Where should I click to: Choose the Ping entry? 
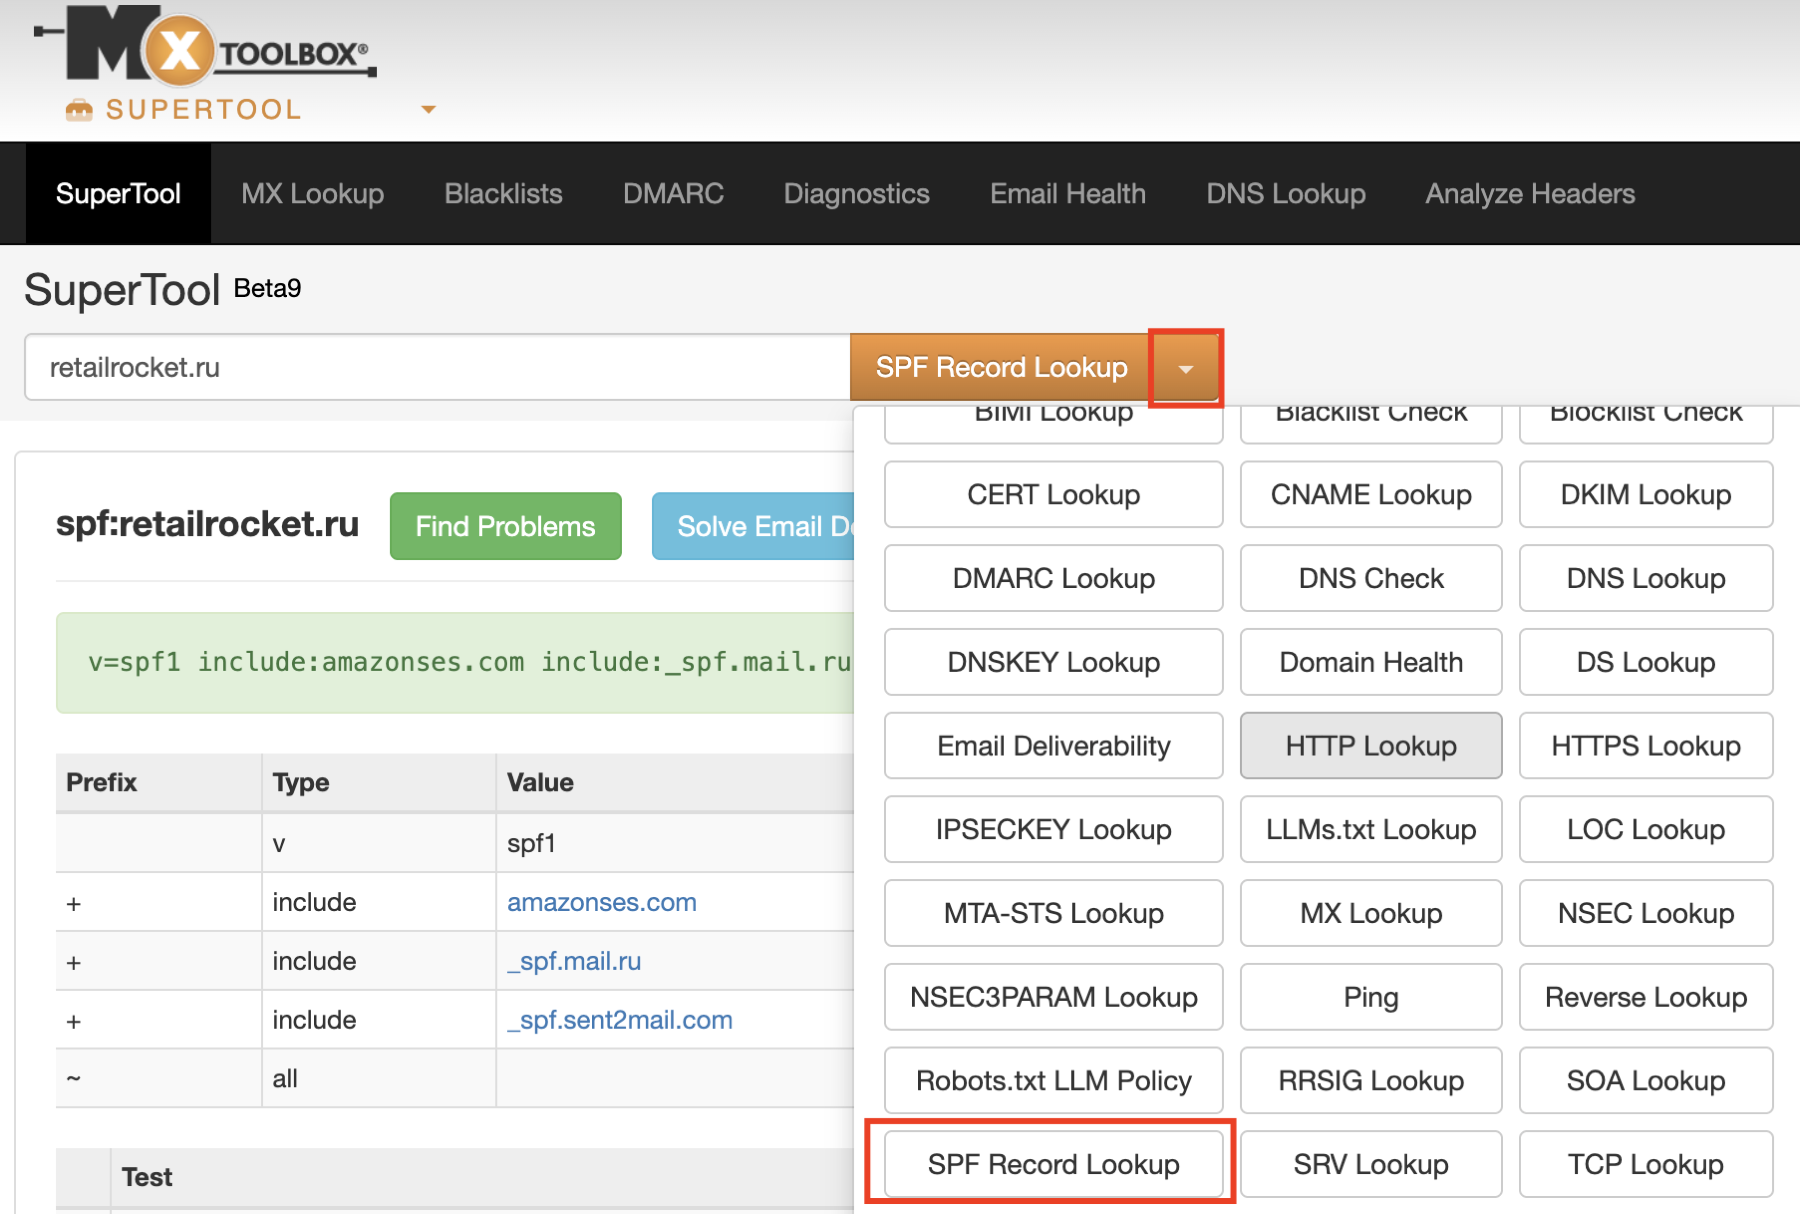point(1371,997)
